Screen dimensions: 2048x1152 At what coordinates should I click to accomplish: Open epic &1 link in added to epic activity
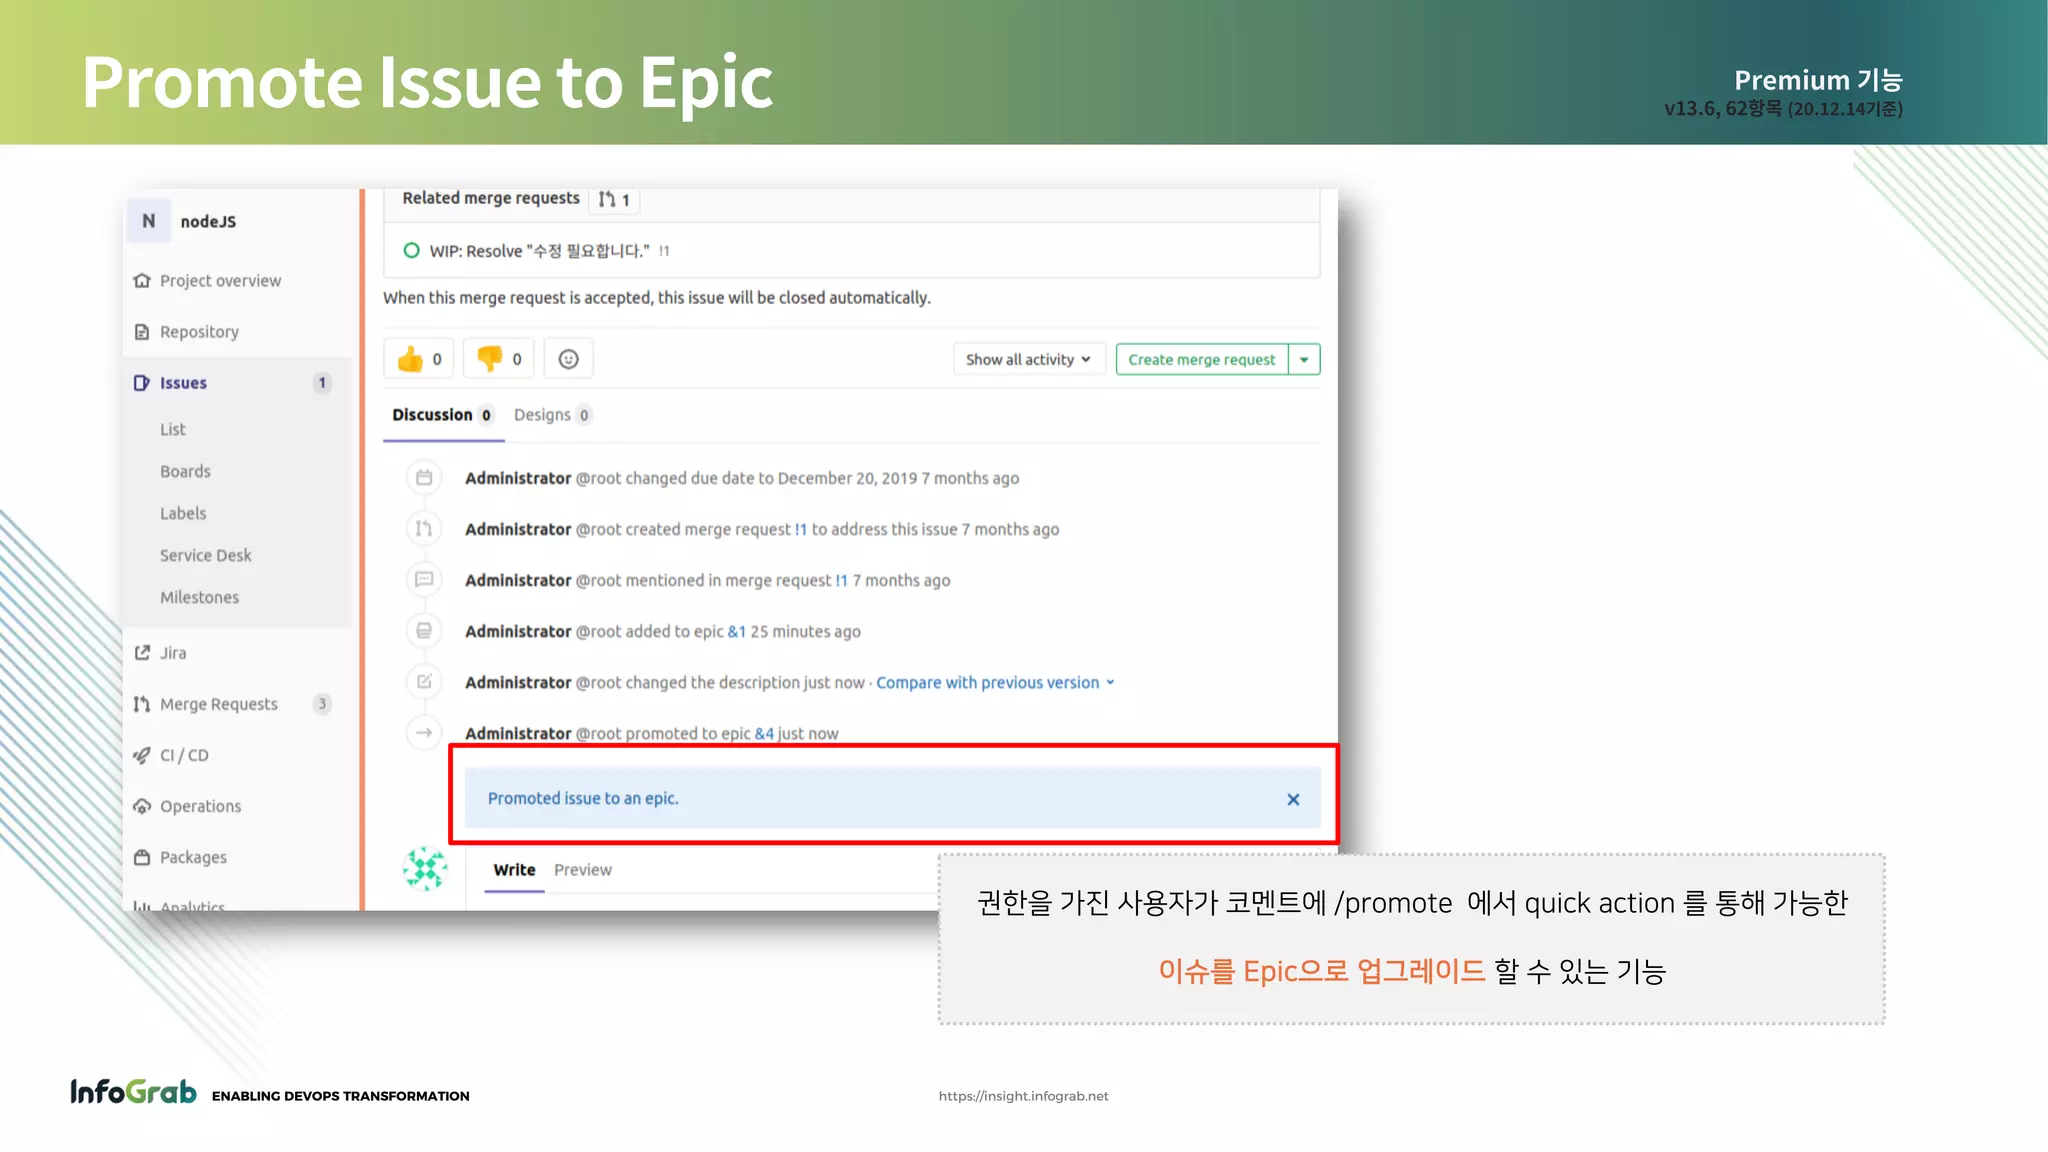coord(737,631)
